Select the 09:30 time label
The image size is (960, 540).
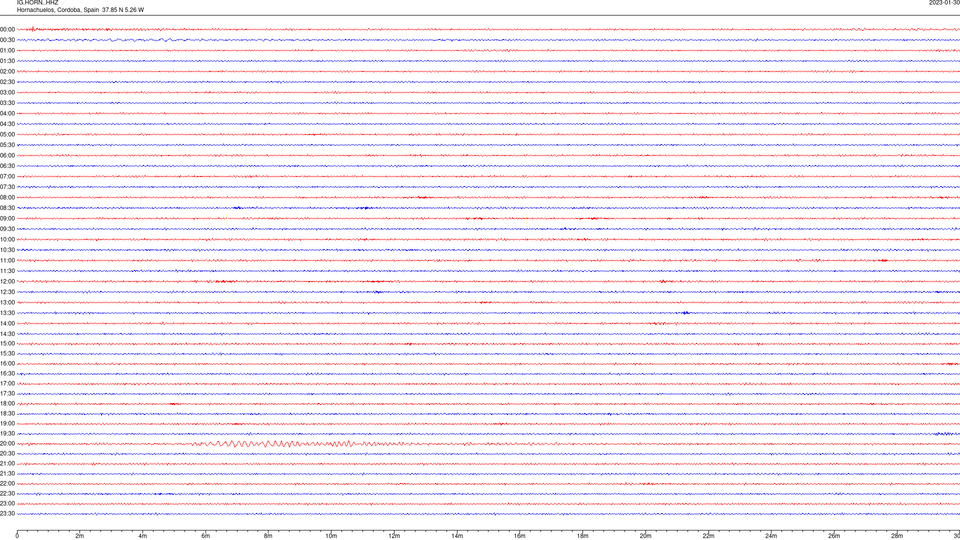coord(7,229)
